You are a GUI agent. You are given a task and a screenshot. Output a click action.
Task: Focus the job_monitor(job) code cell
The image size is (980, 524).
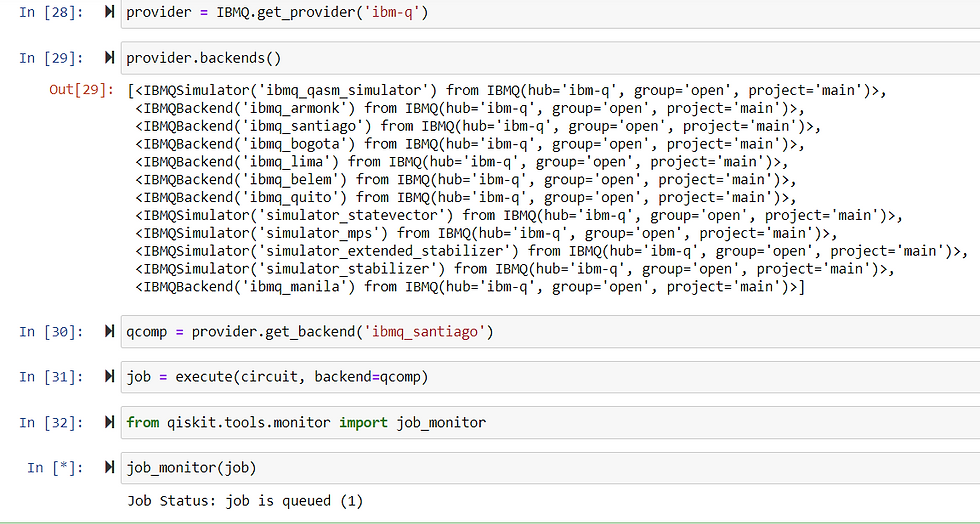[x=550, y=468]
